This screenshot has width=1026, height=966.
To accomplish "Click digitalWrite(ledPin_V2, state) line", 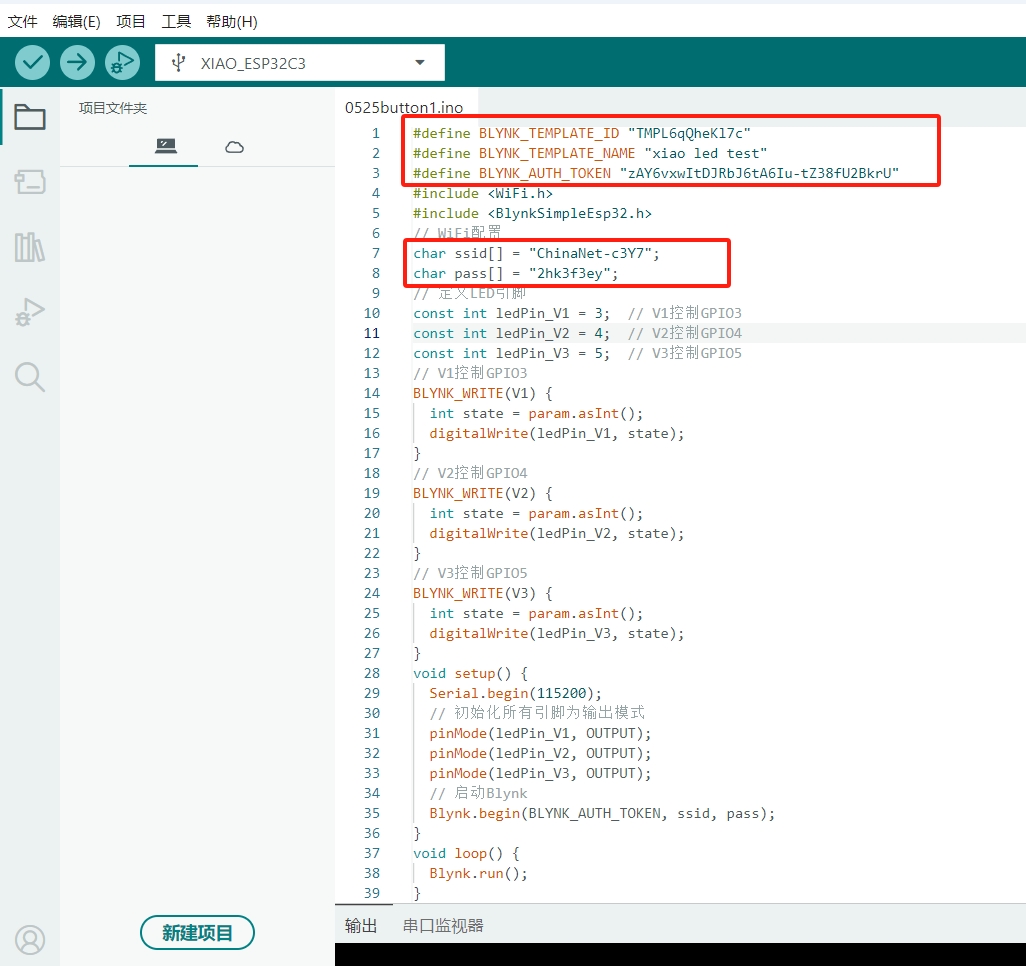I will point(557,533).
